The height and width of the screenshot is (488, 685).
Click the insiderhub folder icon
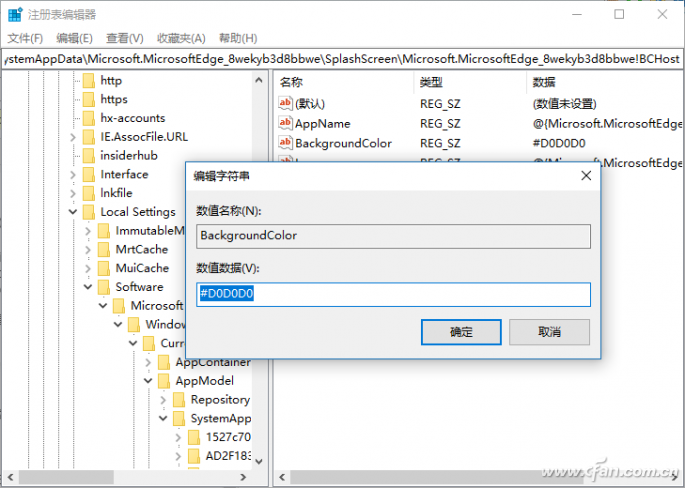coord(89,156)
